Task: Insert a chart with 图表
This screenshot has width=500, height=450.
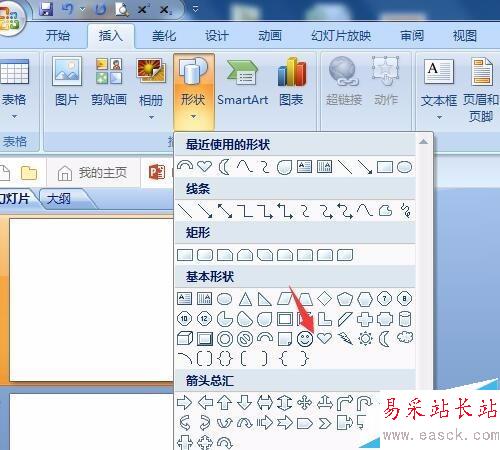Action: (x=291, y=82)
